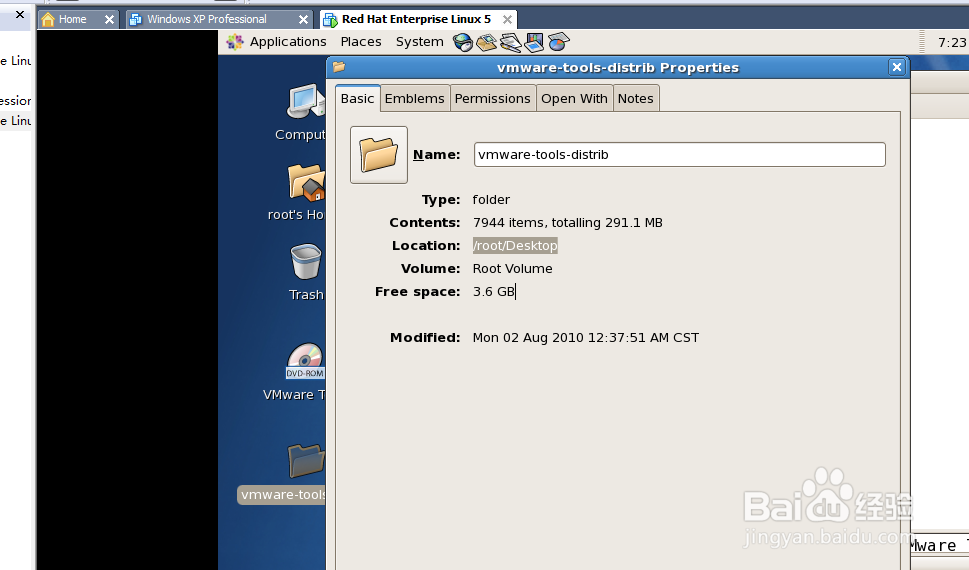Close the VMware sidebar panel

(x=20, y=14)
